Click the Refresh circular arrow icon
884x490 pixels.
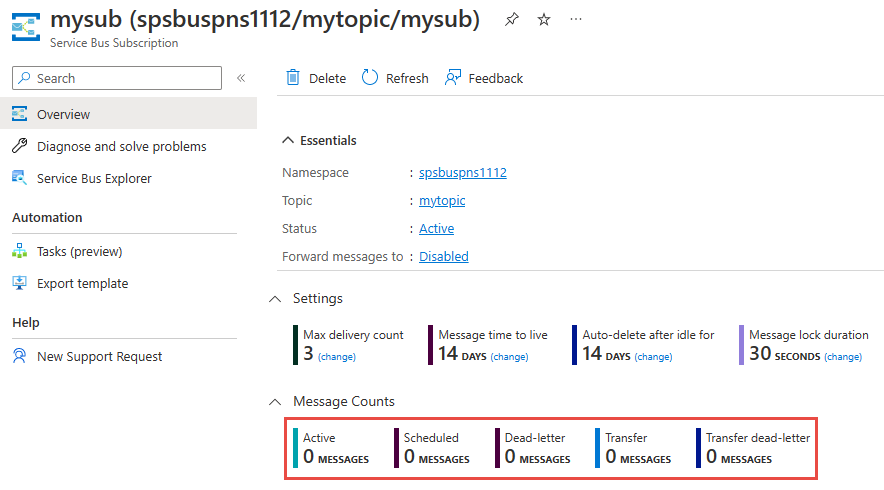click(370, 78)
